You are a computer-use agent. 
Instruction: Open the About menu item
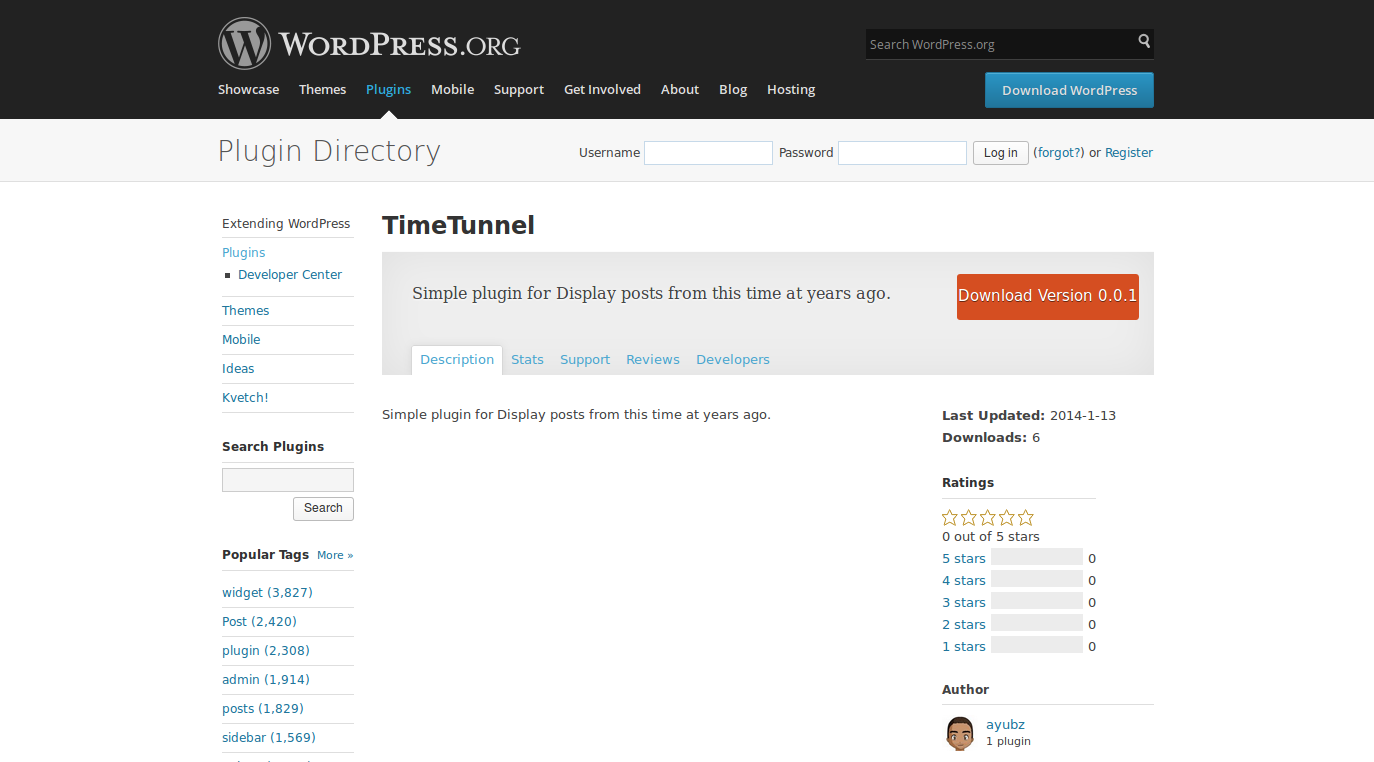680,89
